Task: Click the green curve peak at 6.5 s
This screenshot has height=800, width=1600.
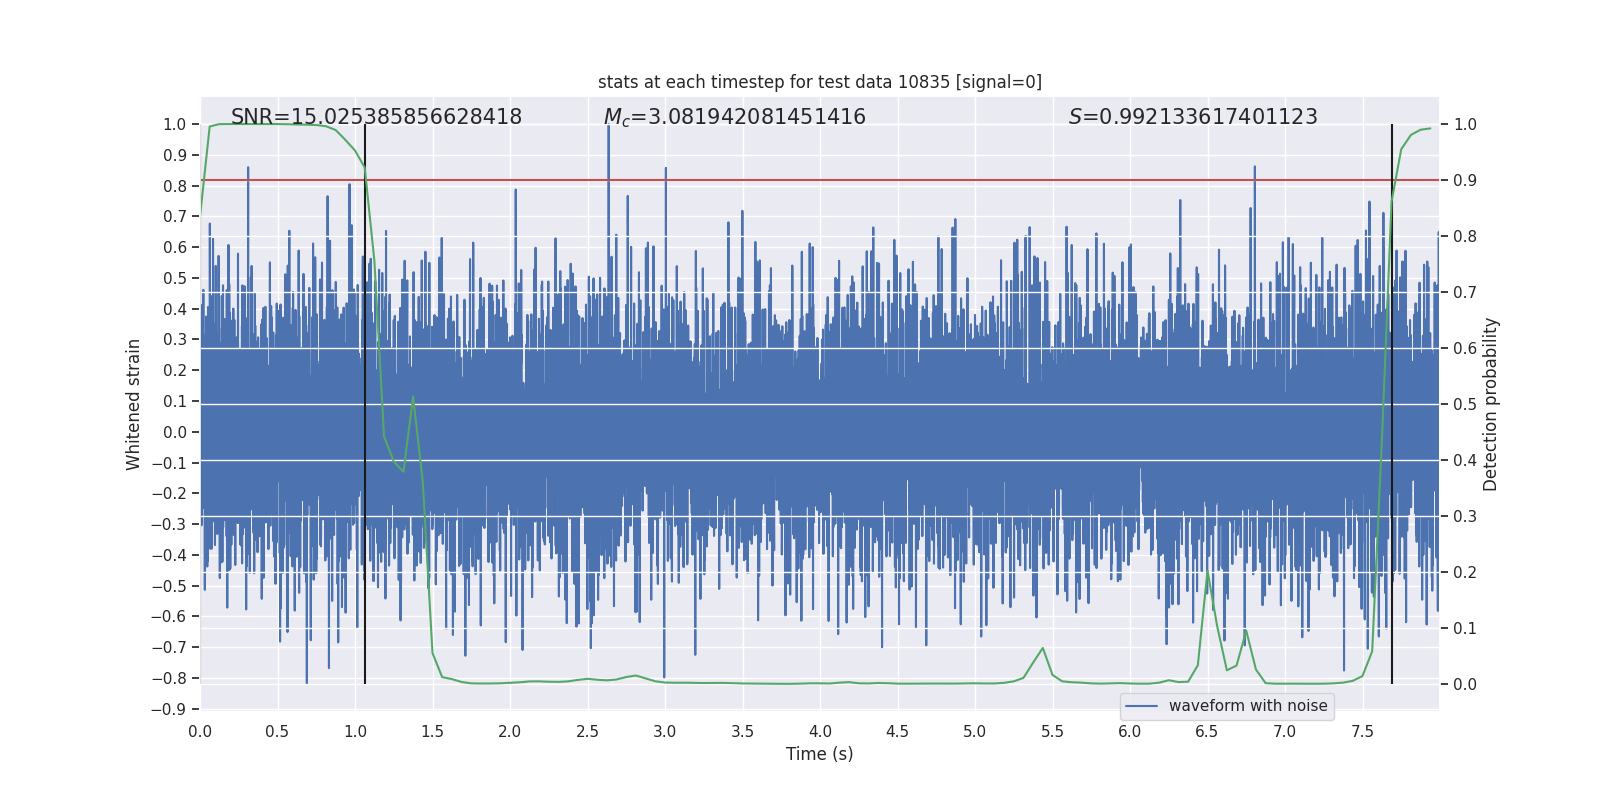Action: pos(1208,573)
